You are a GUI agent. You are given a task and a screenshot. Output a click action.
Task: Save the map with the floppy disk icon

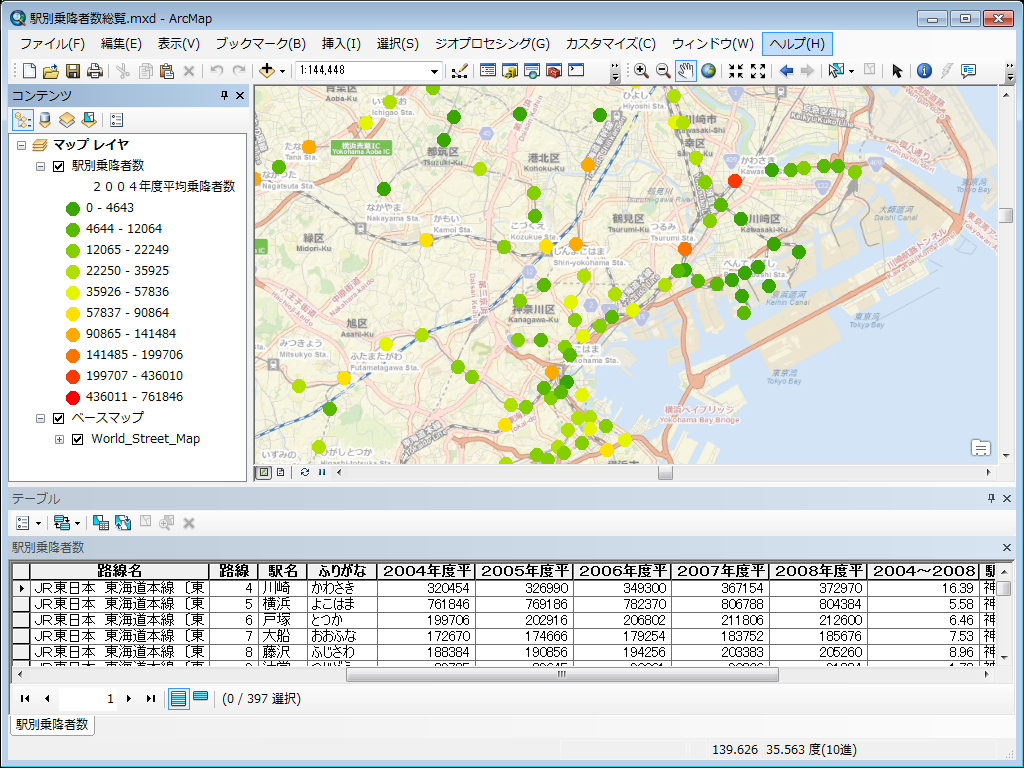pyautogui.click(x=73, y=71)
